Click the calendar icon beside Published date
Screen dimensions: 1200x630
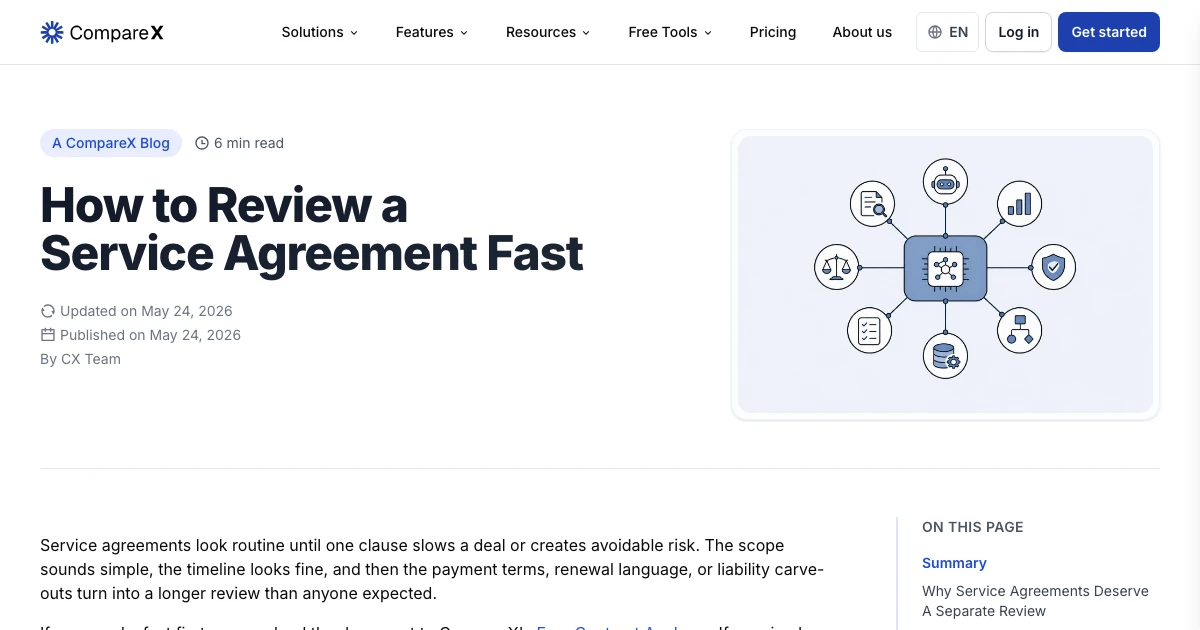coord(47,335)
